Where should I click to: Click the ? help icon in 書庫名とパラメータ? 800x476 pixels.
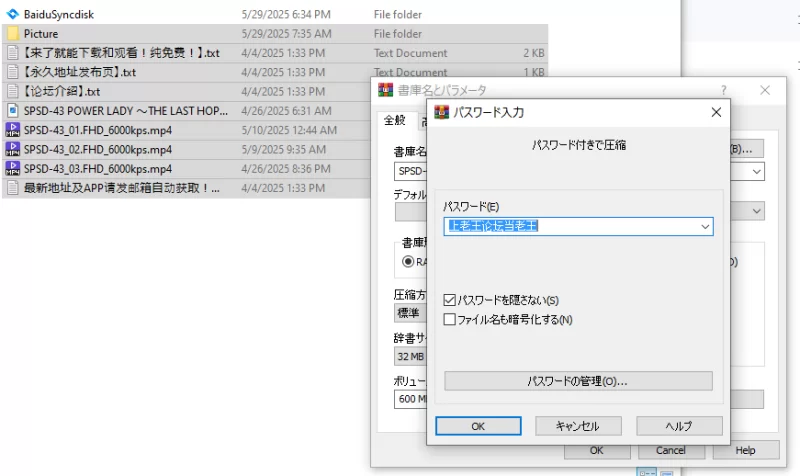click(723, 90)
